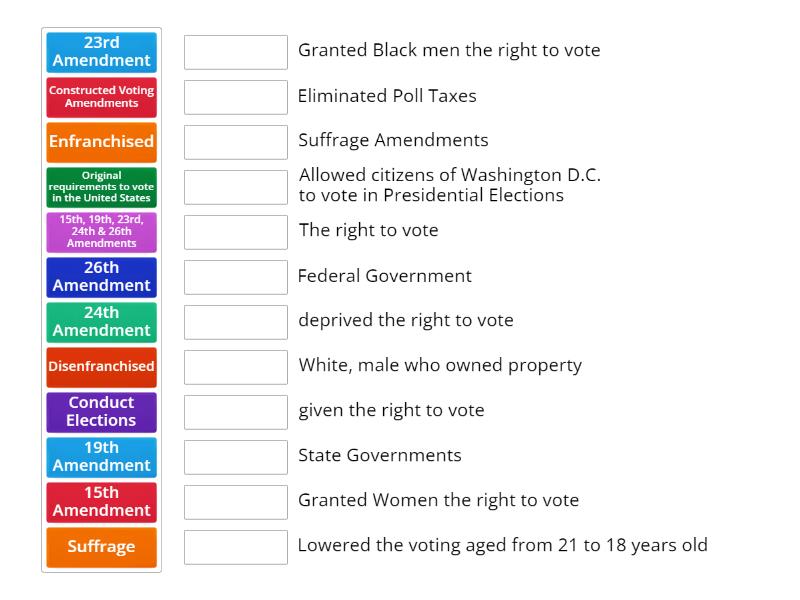
Task: Click the 26th Amendment tile
Action: click(x=101, y=277)
